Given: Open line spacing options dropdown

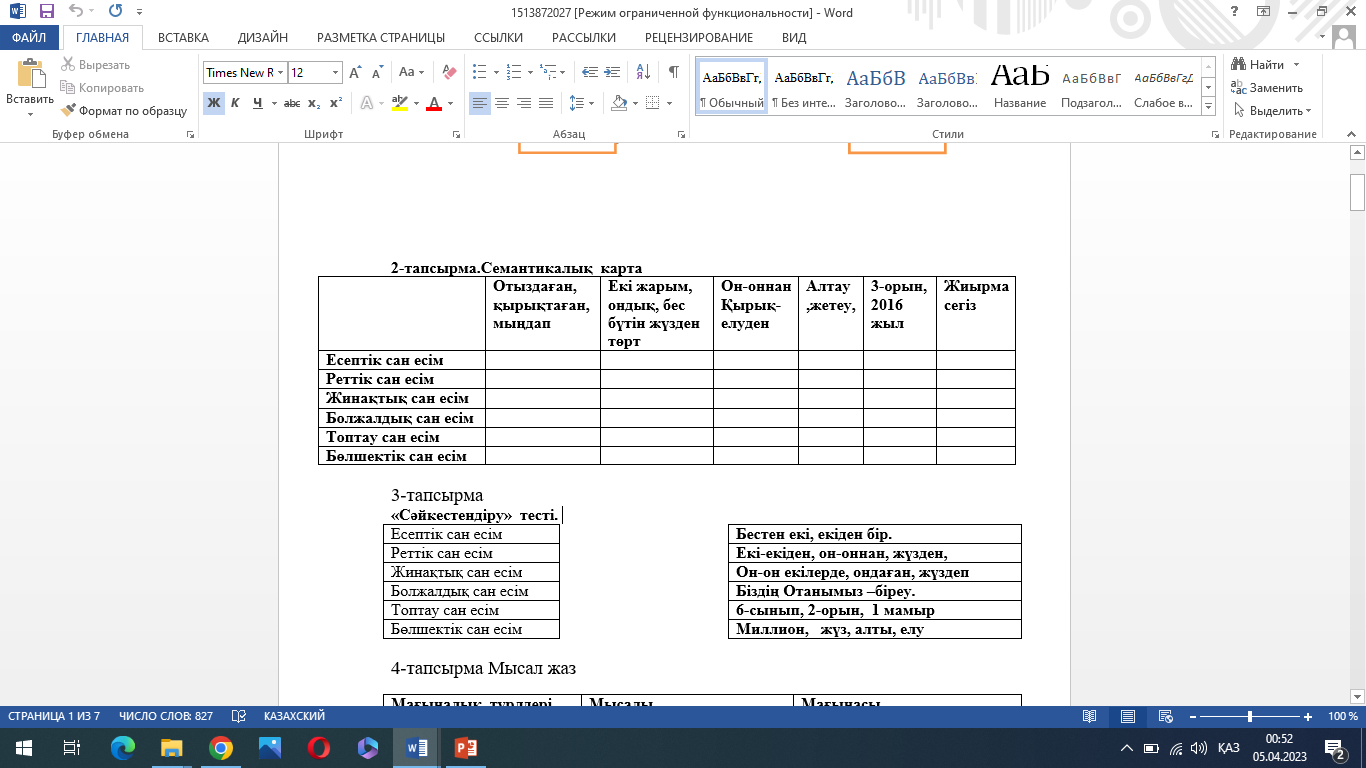Looking at the screenshot, I should [x=579, y=103].
